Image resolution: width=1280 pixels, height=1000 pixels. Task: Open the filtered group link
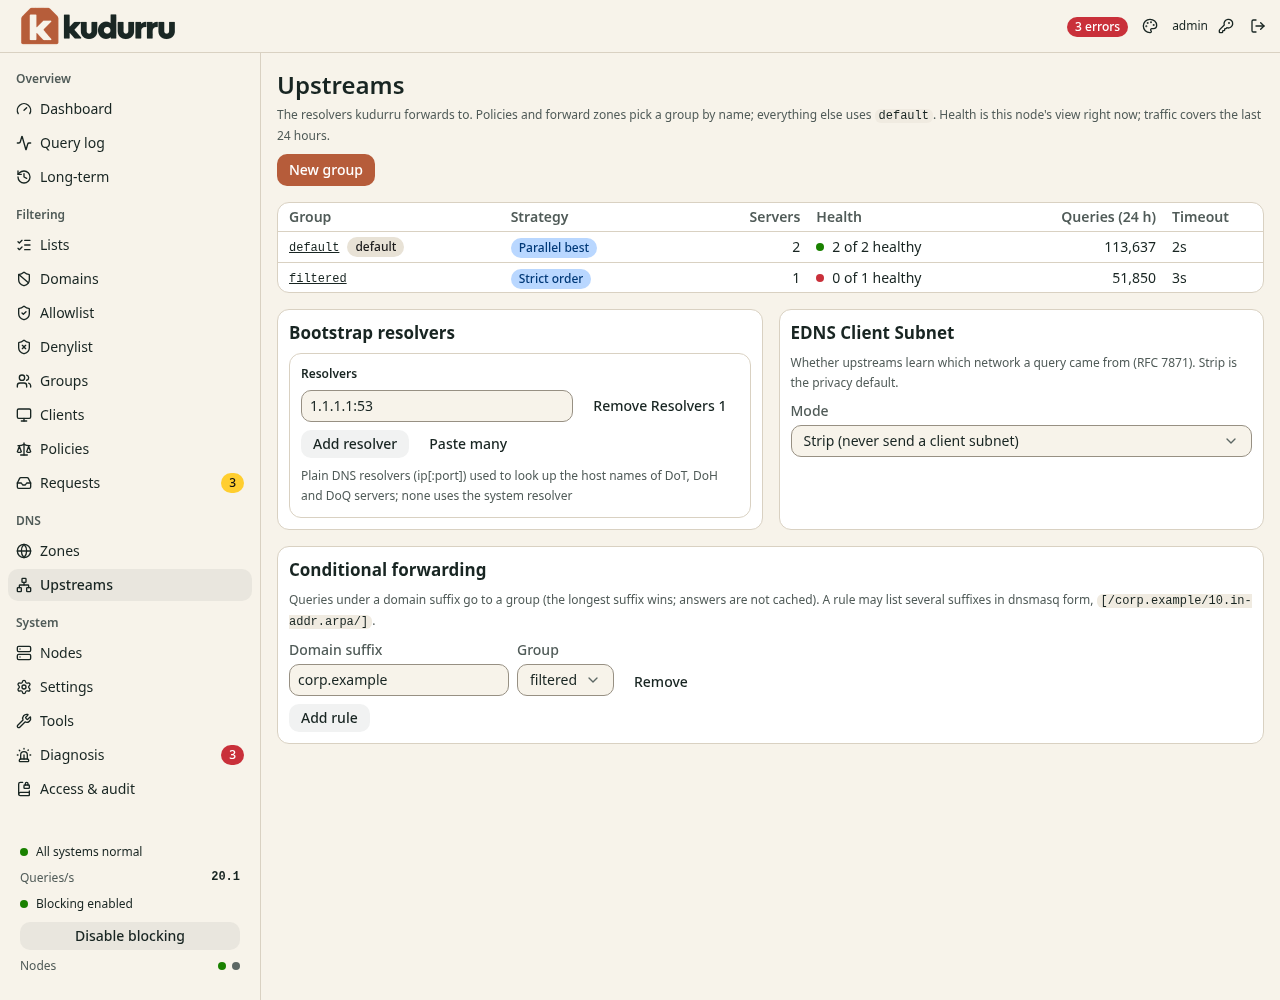[x=318, y=278]
